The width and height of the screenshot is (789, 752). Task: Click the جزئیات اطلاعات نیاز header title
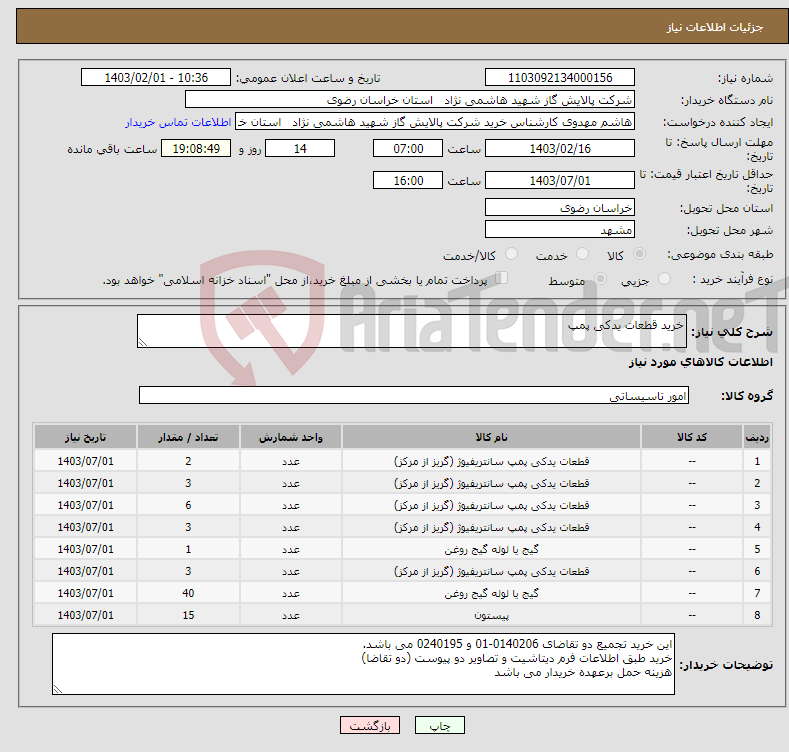[x=715, y=27]
